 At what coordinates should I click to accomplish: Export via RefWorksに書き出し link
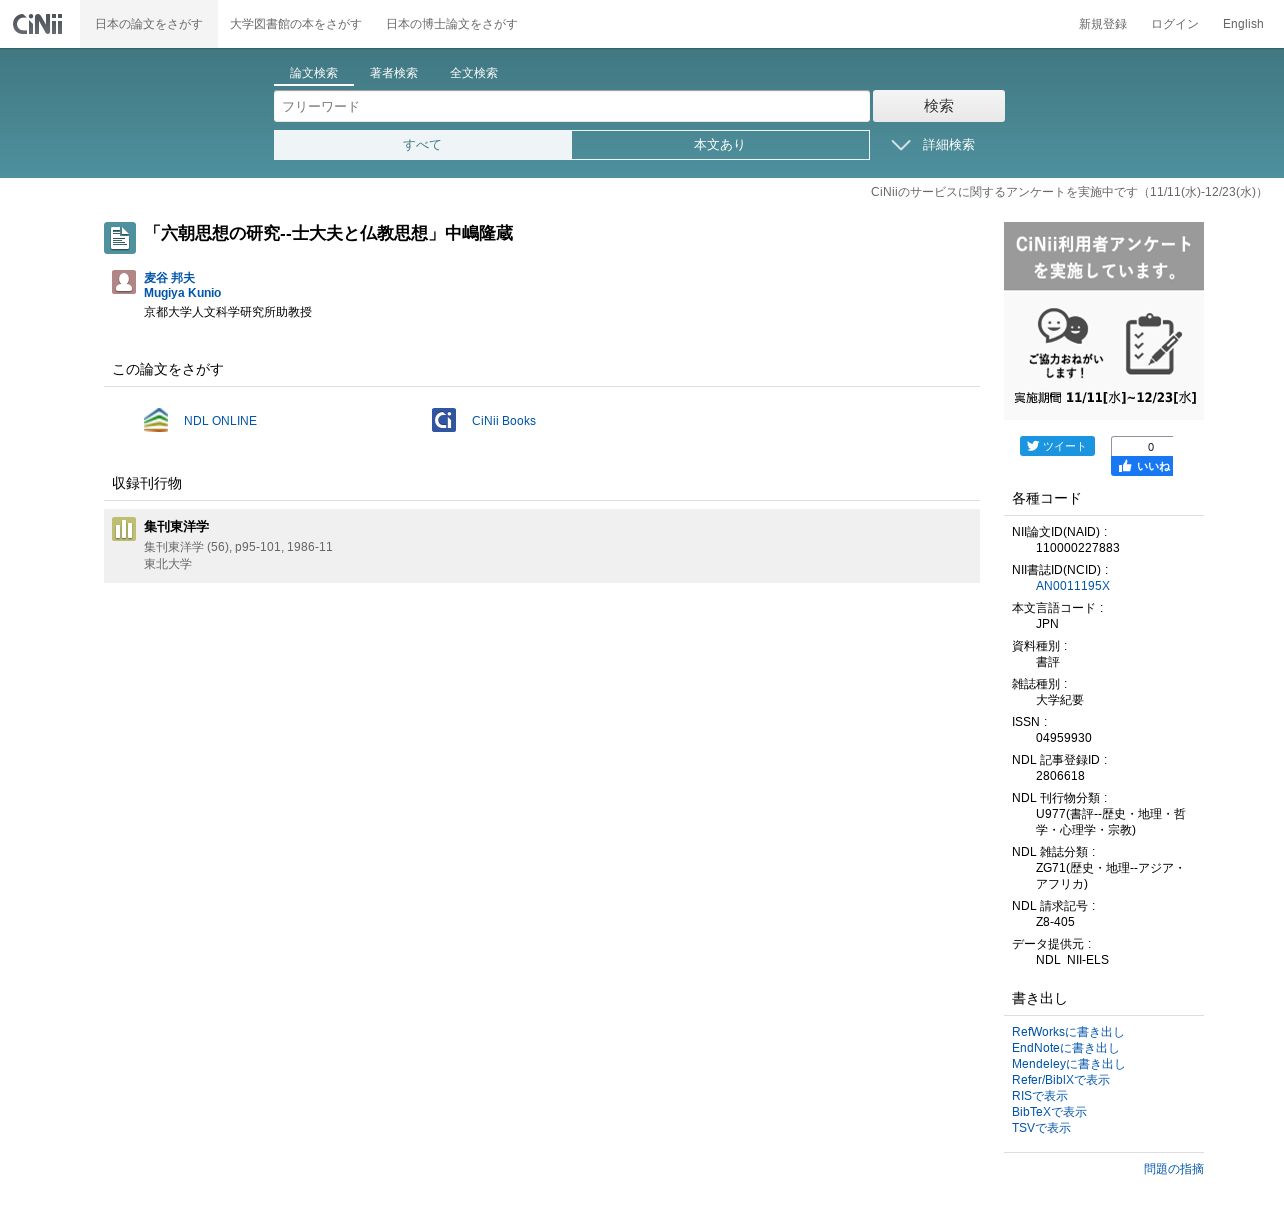click(1068, 1032)
